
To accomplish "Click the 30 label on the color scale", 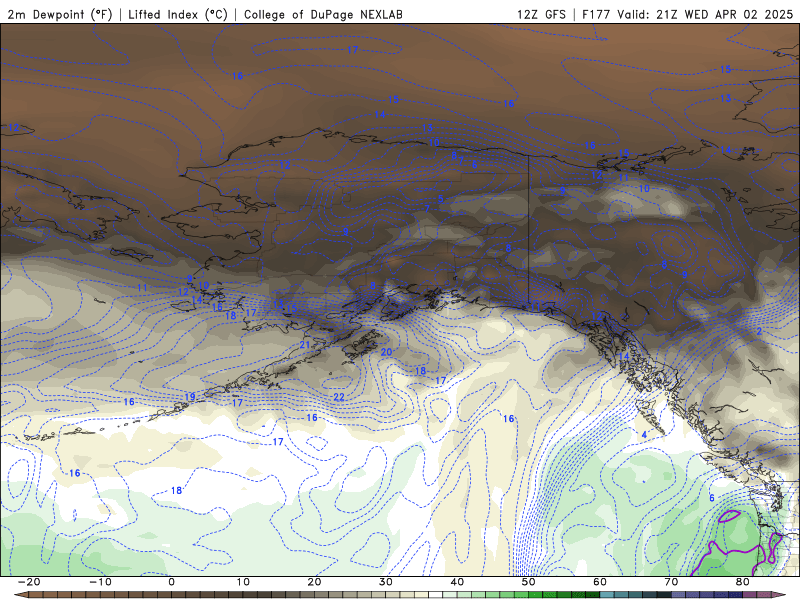I will pos(386,582).
